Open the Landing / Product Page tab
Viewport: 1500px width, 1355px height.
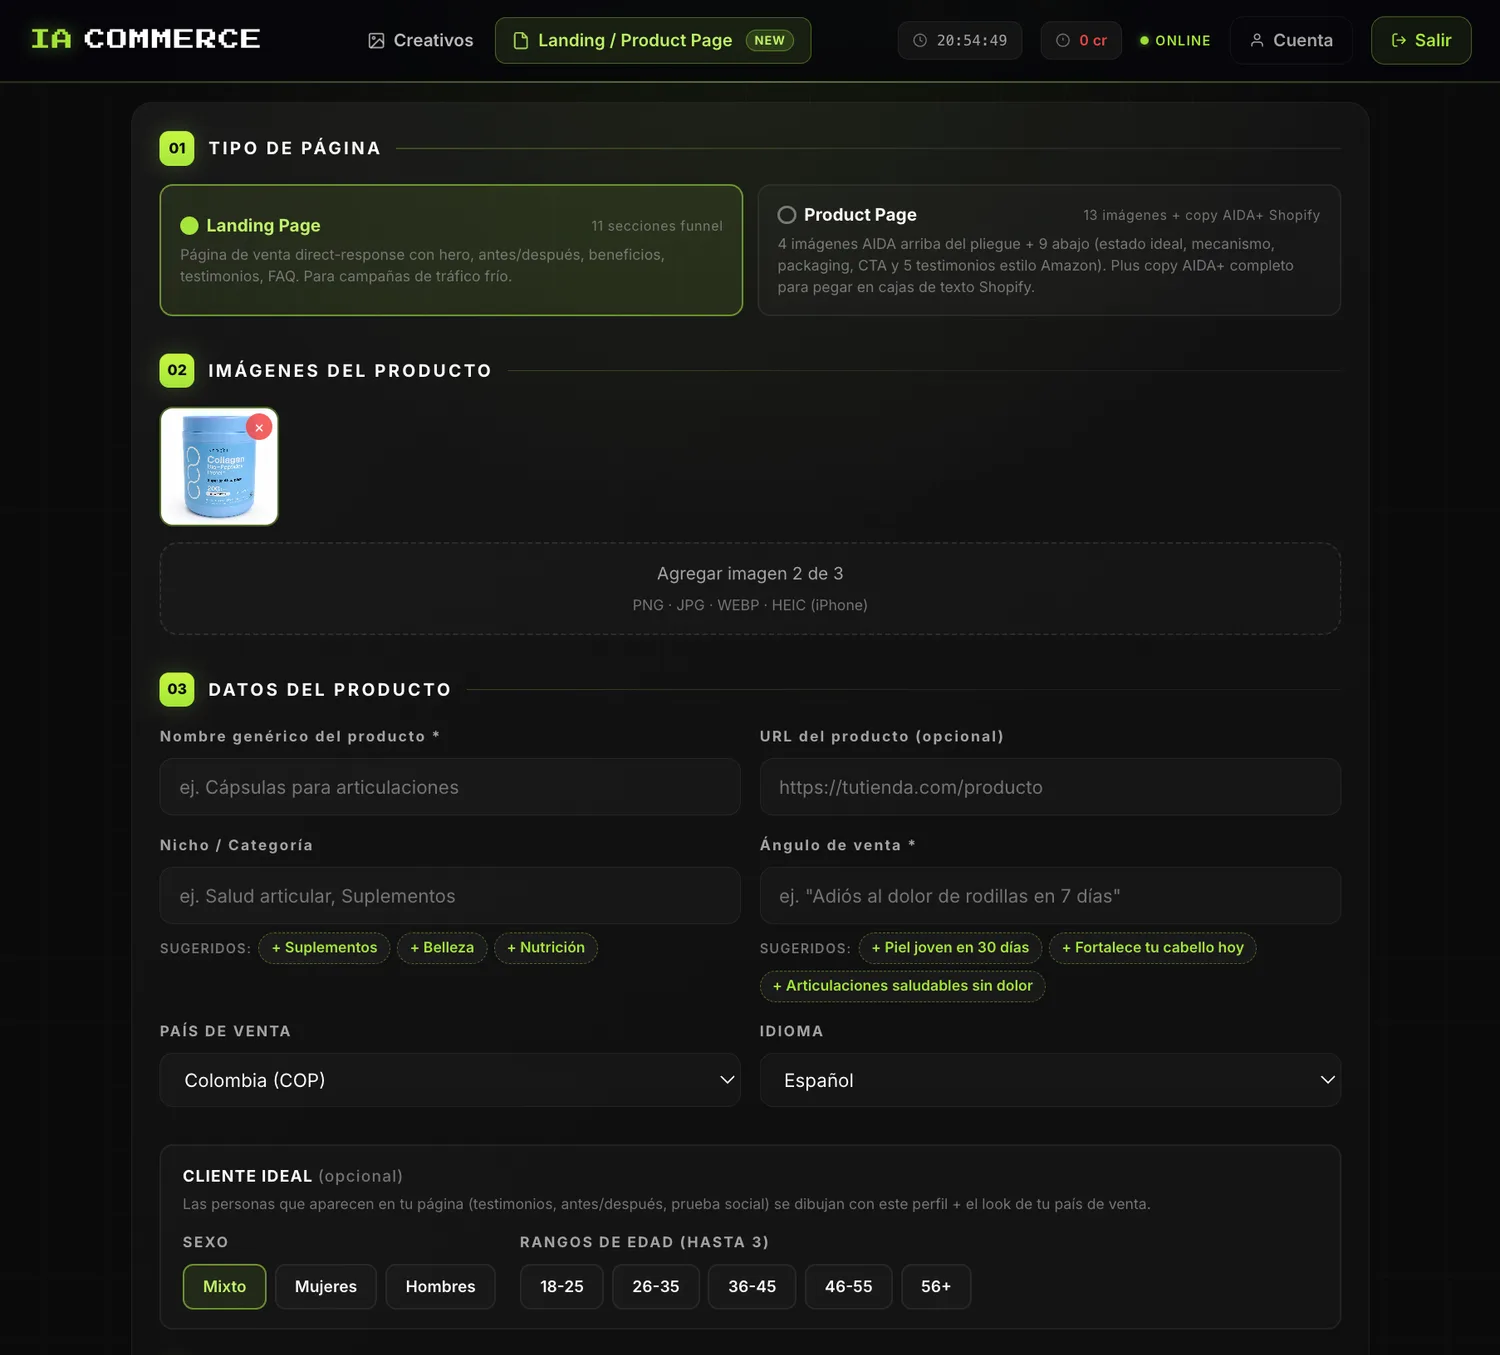(653, 40)
